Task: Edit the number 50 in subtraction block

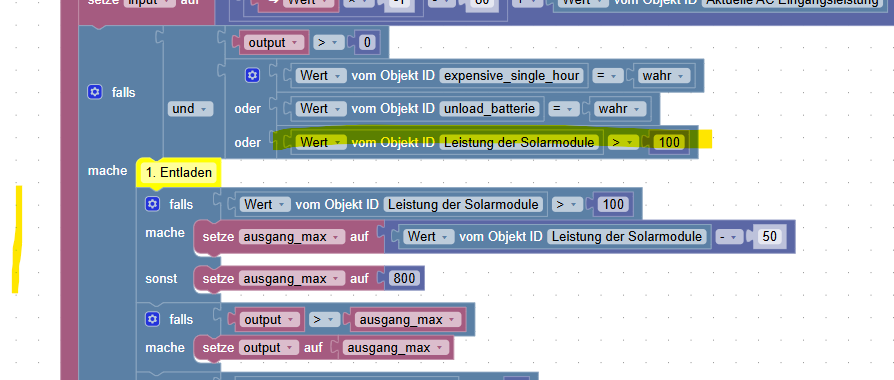Action: click(770, 236)
